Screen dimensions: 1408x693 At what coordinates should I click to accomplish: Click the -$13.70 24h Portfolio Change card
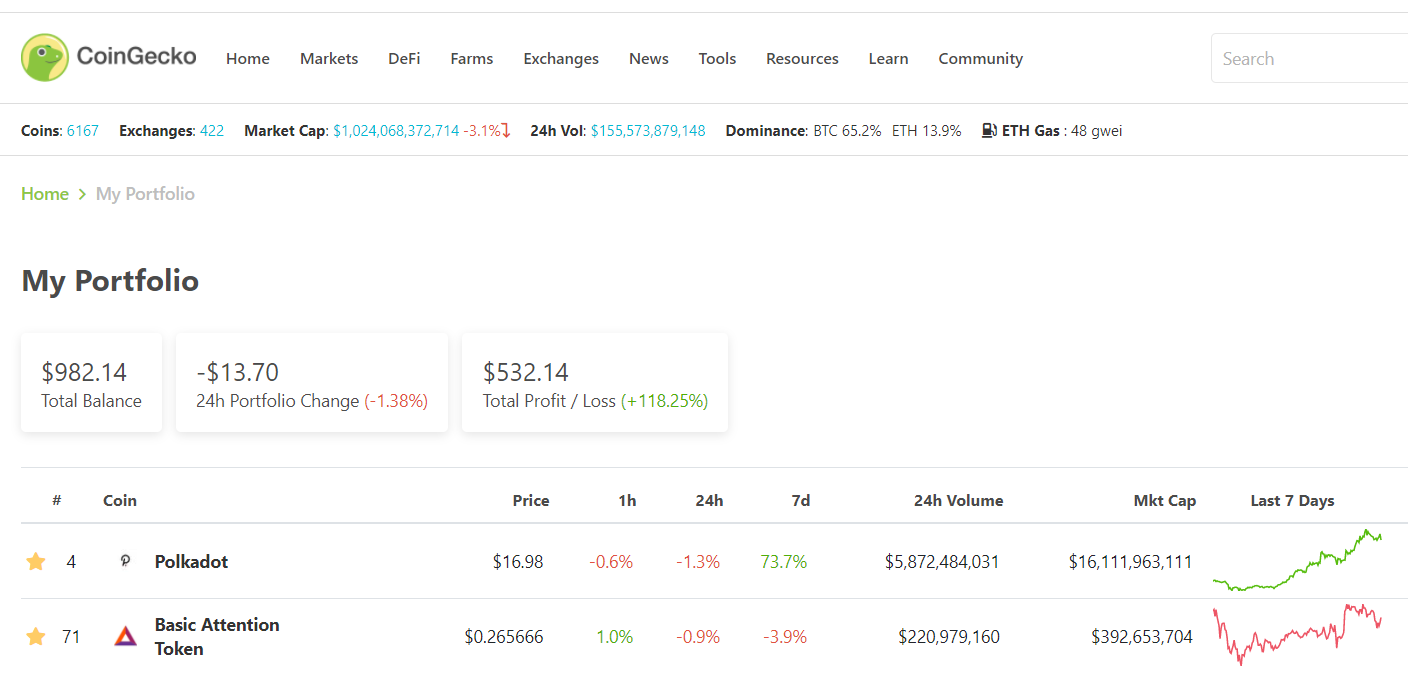[312, 383]
